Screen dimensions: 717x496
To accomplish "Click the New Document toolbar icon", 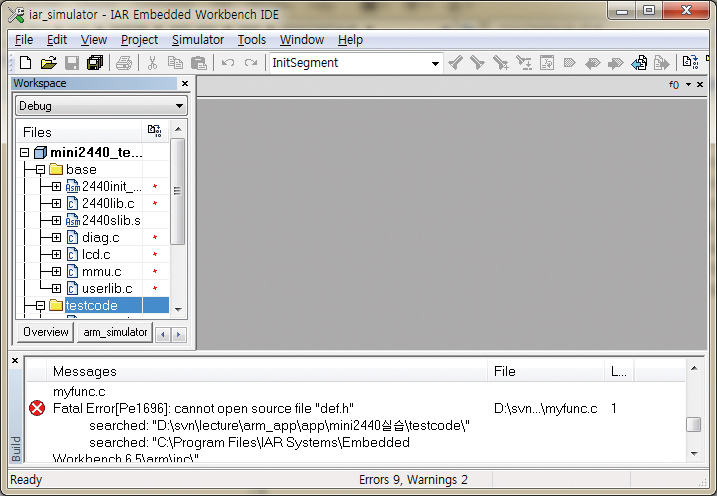I will coord(25,63).
